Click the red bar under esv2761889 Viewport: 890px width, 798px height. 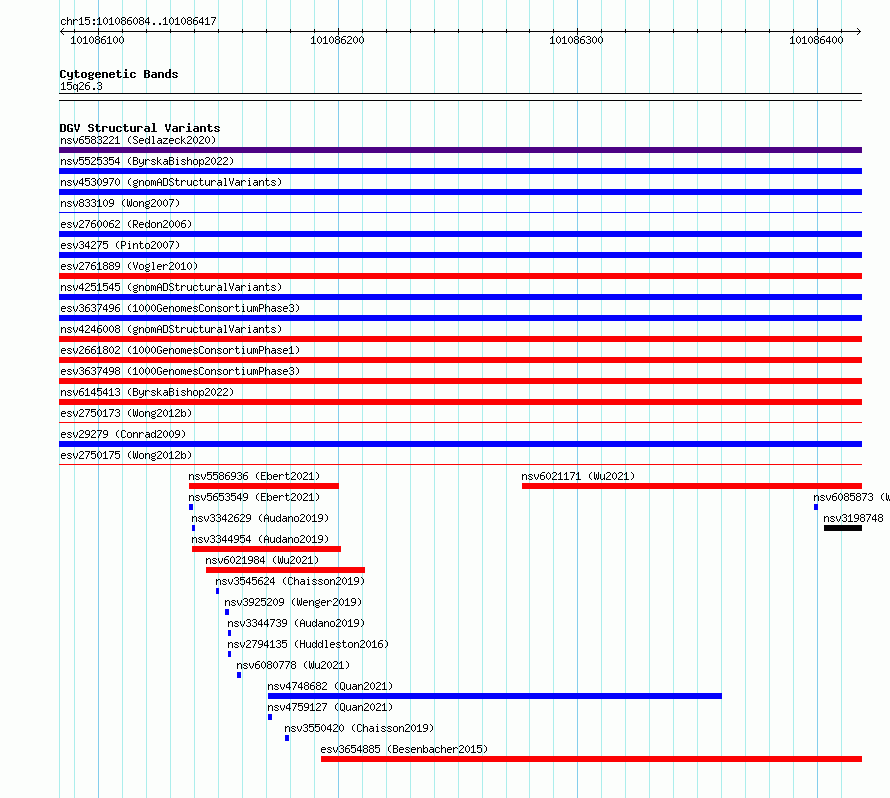[460, 276]
